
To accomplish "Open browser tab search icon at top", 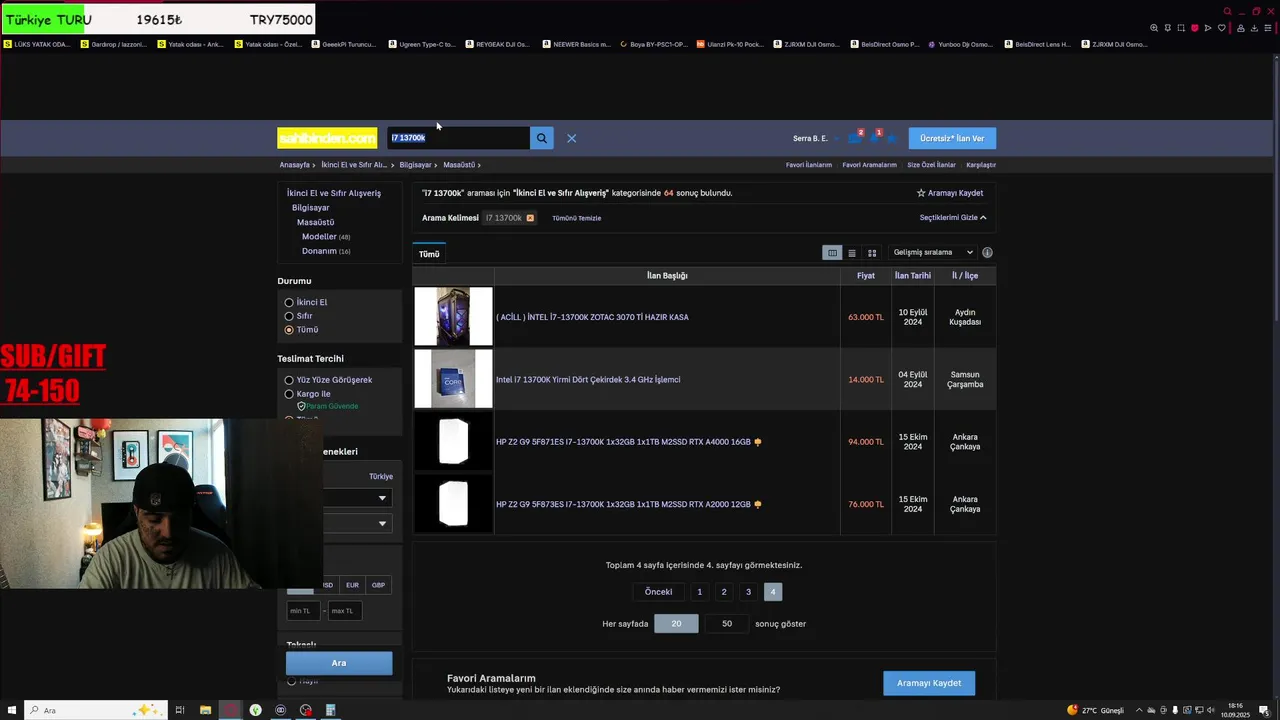I will click(1228, 12).
